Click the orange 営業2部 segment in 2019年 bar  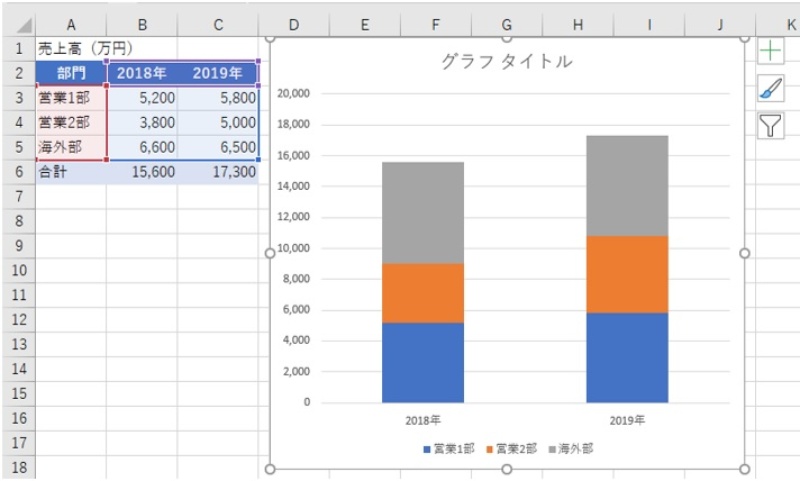point(626,274)
